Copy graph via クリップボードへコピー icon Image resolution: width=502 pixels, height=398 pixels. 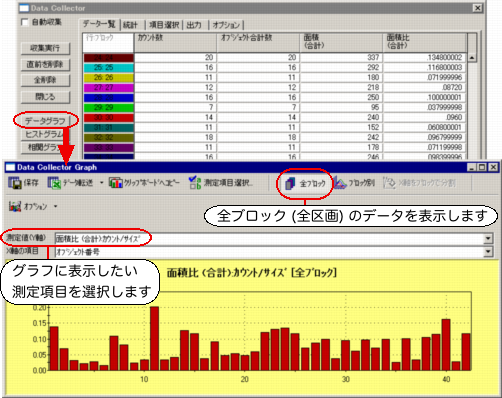[x=116, y=183]
